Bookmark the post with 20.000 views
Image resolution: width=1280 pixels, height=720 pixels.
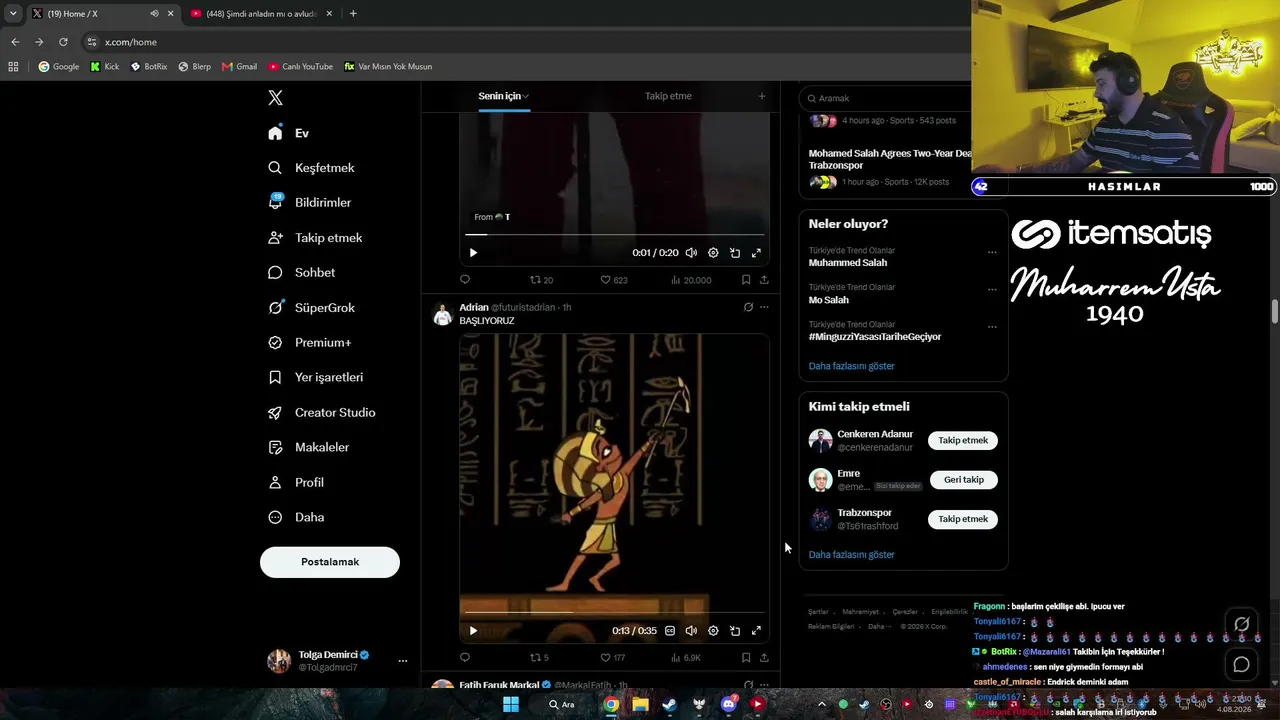(x=746, y=280)
